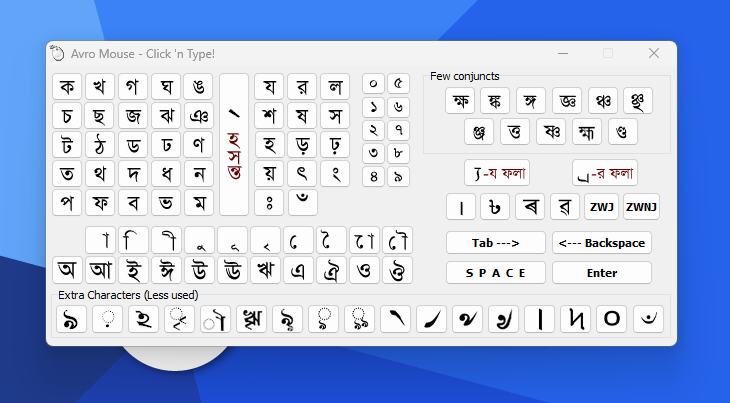Click the র ফলা button
Image resolution: width=730 pixels, height=403 pixels.
pyautogui.click(x=605, y=173)
